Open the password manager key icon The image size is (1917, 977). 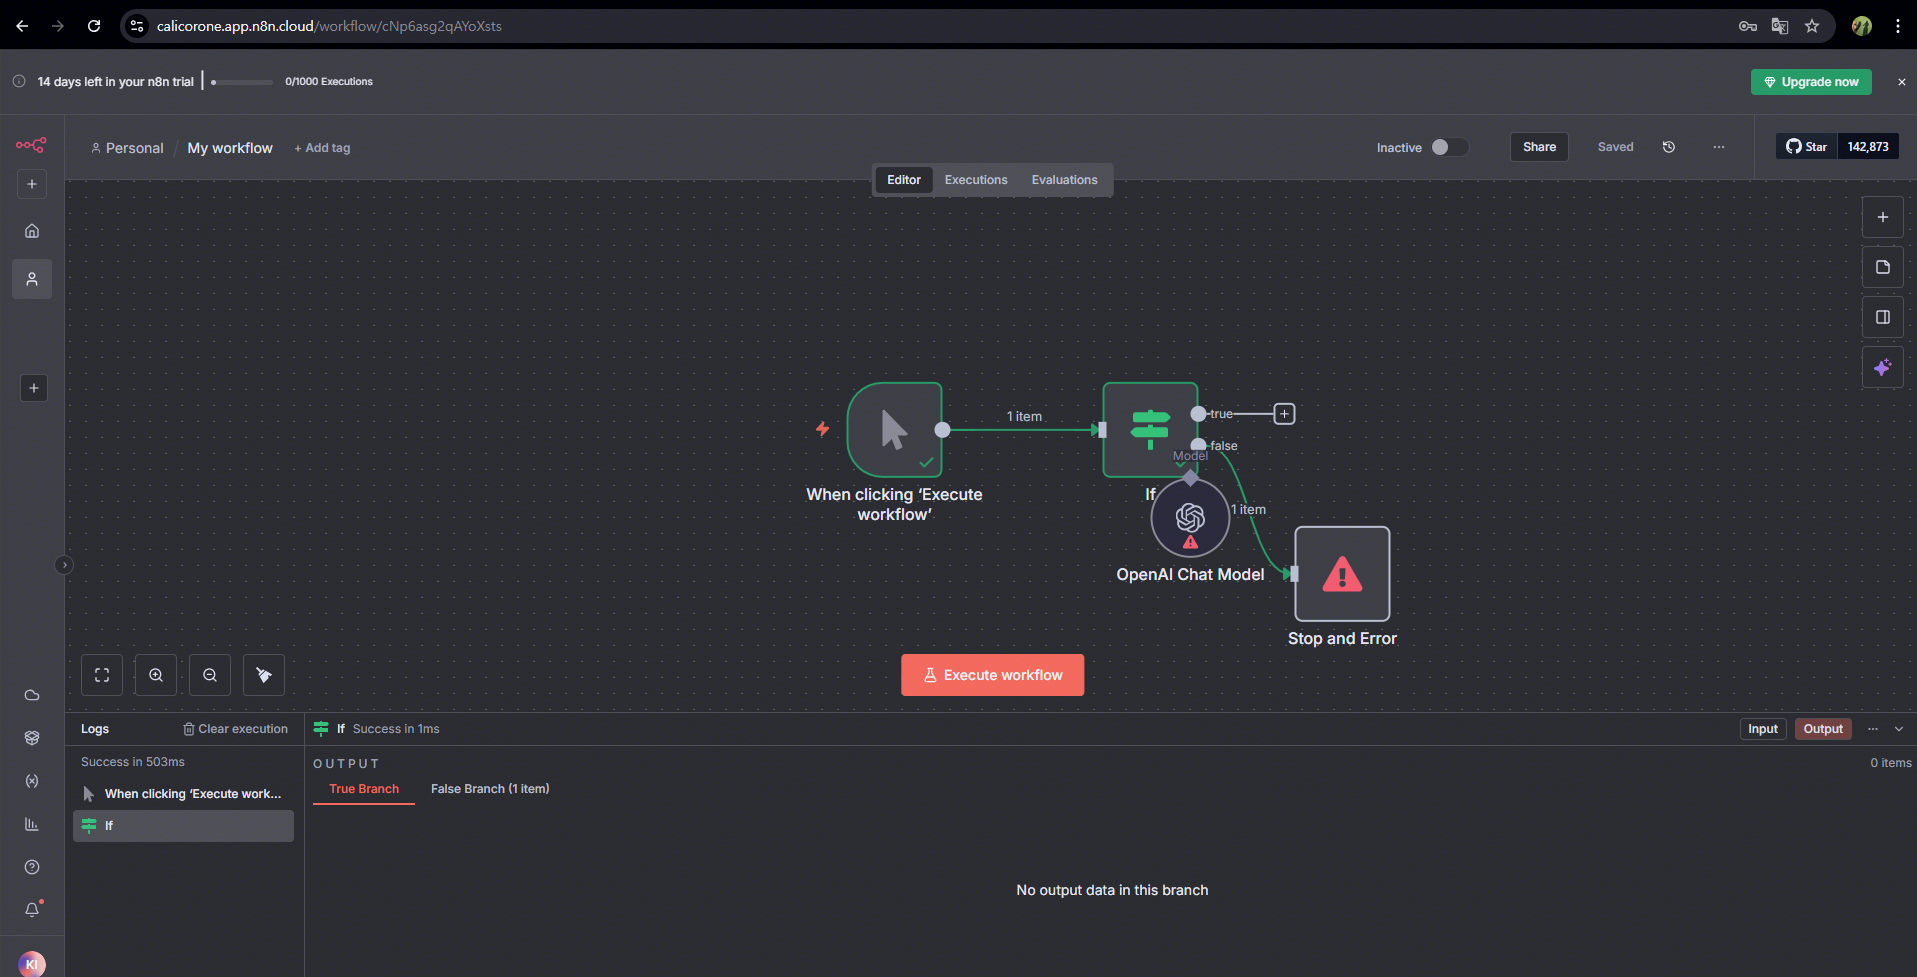(1748, 26)
